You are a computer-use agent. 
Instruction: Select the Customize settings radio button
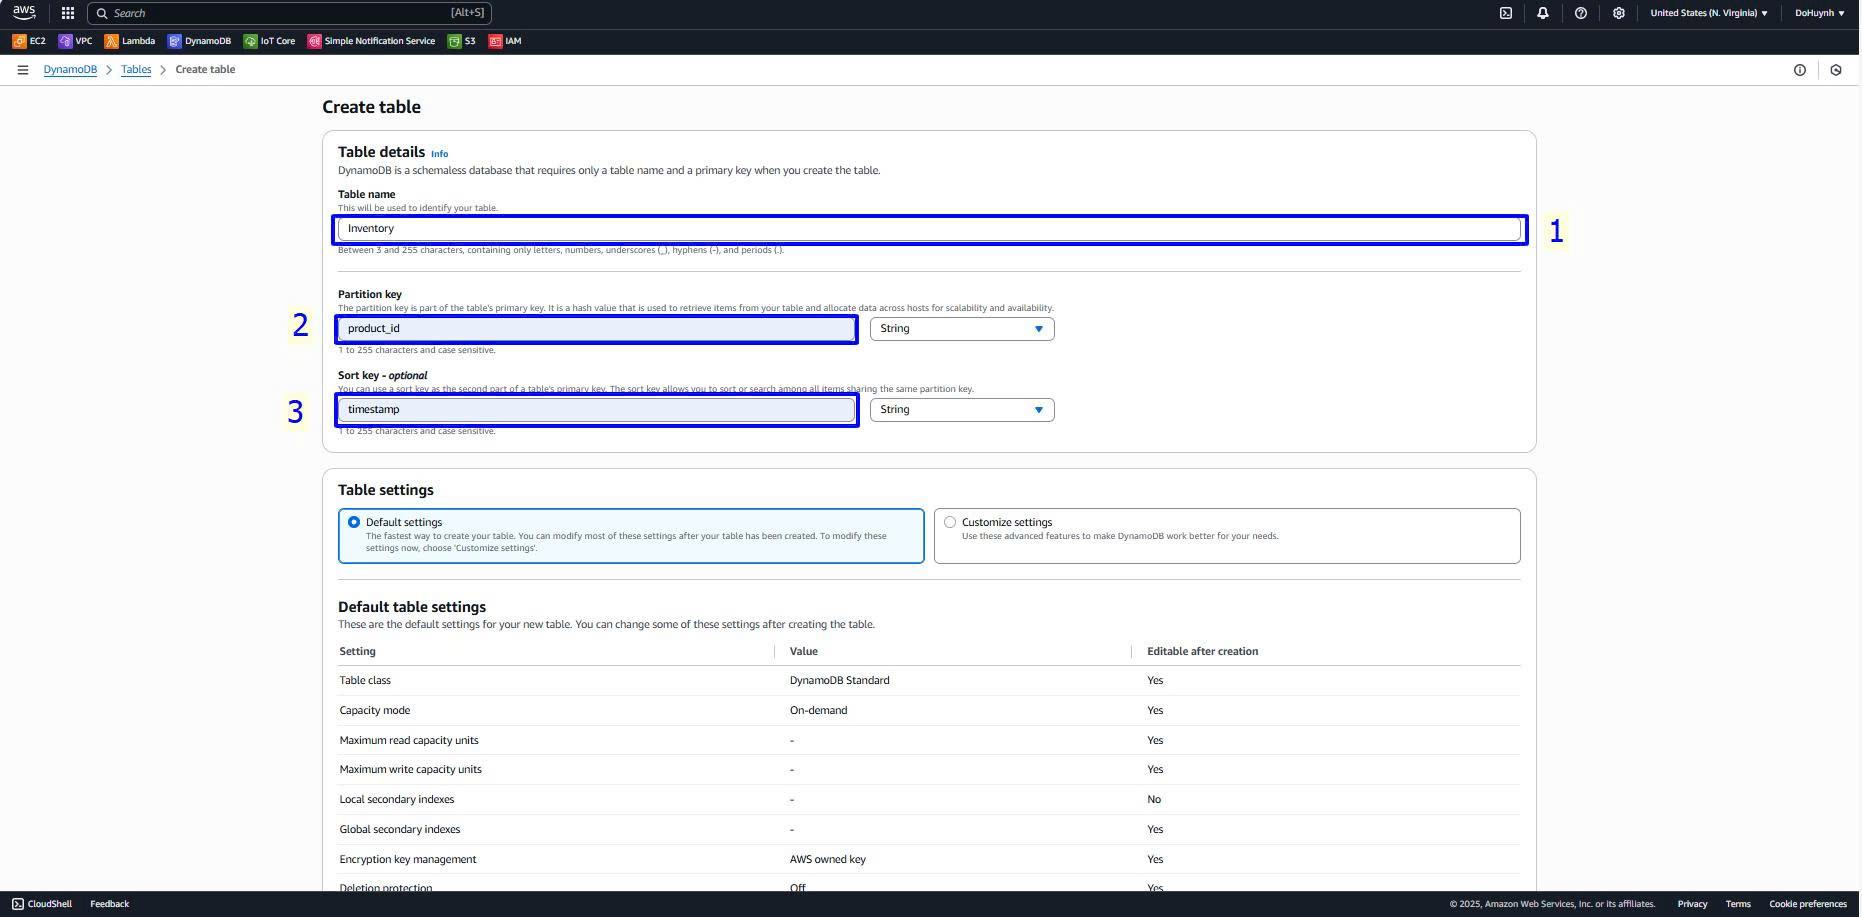pos(950,522)
